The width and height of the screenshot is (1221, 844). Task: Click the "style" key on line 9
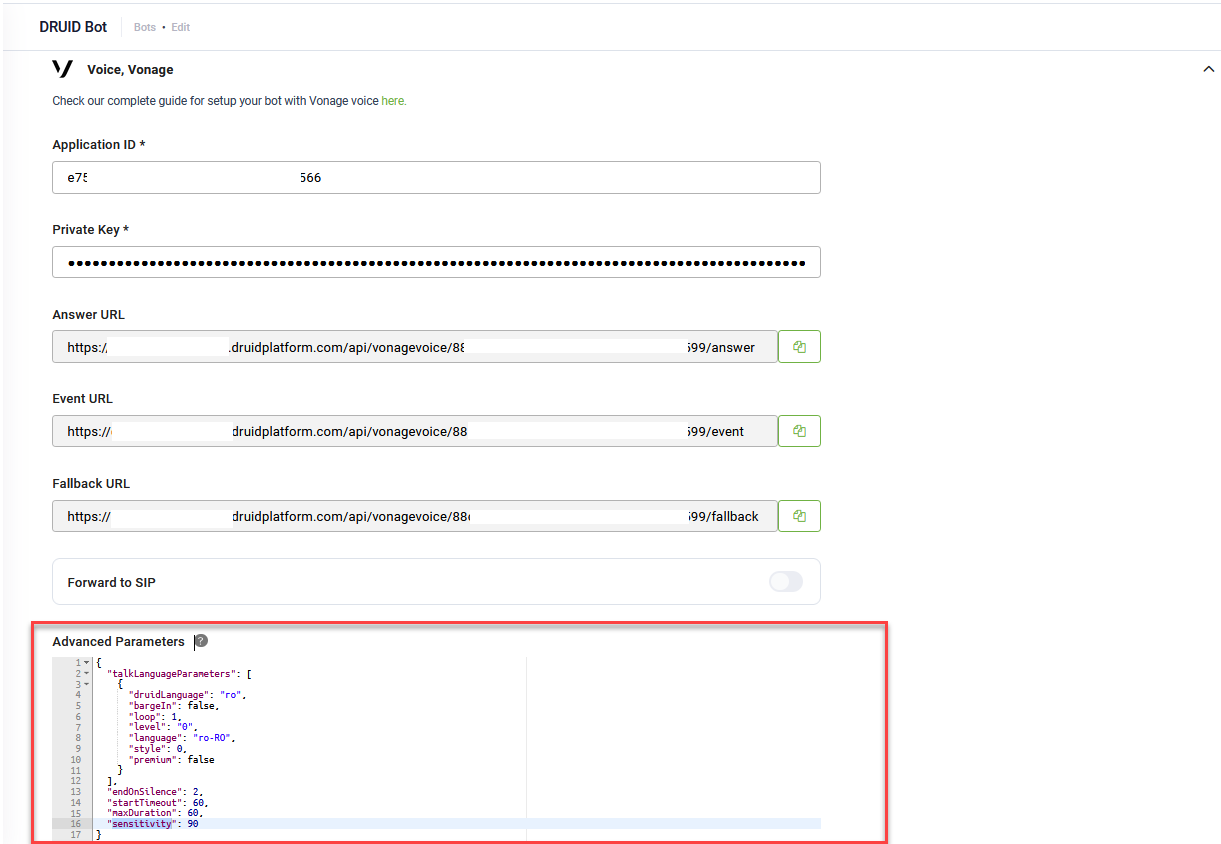coord(147,749)
